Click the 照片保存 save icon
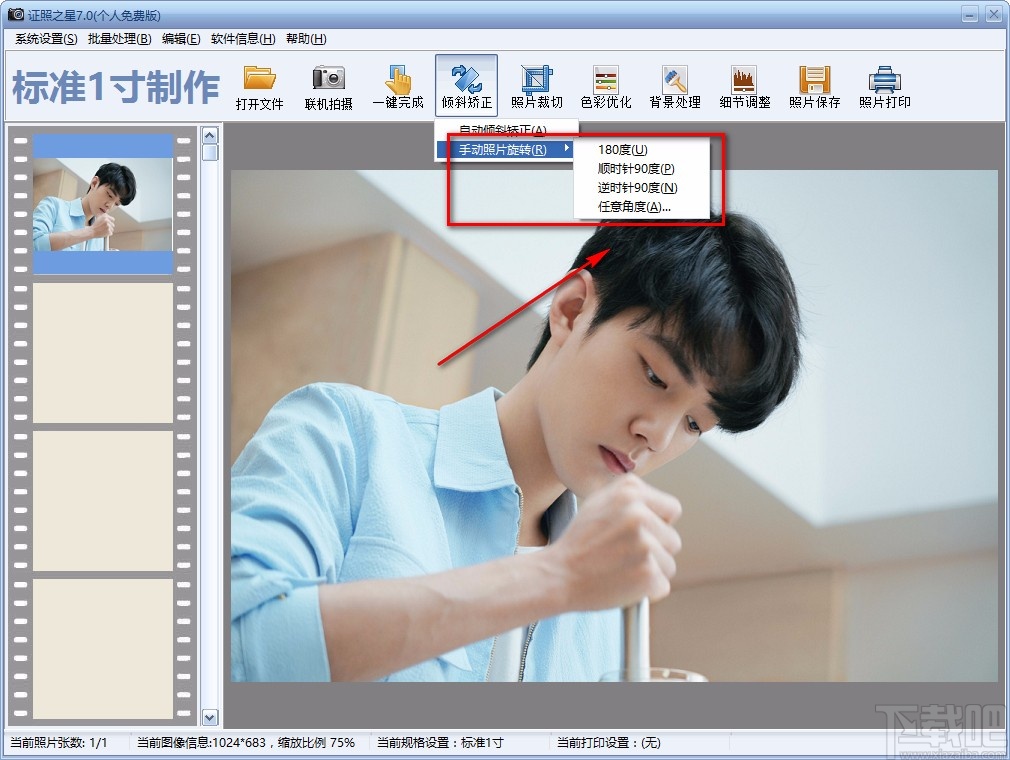This screenshot has width=1010, height=760. pos(813,85)
